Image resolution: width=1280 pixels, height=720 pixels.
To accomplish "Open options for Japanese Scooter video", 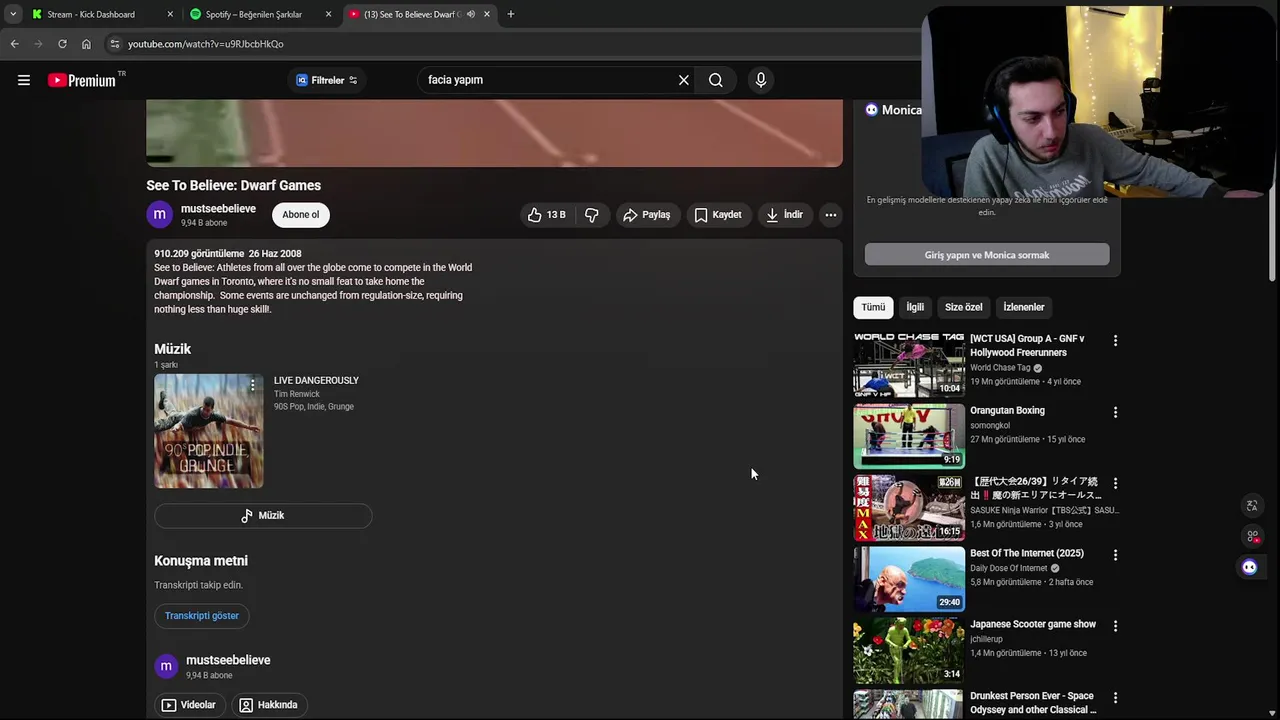I will [1115, 626].
